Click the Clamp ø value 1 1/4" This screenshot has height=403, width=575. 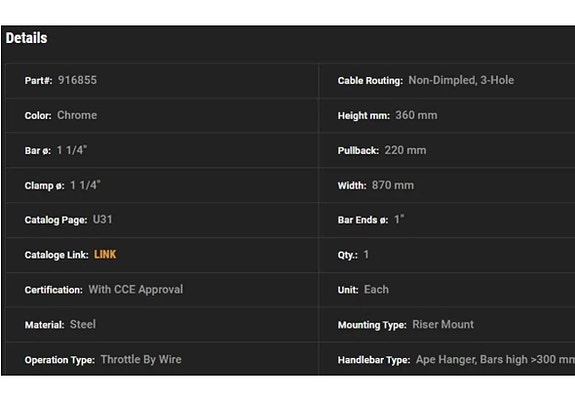[85, 185]
